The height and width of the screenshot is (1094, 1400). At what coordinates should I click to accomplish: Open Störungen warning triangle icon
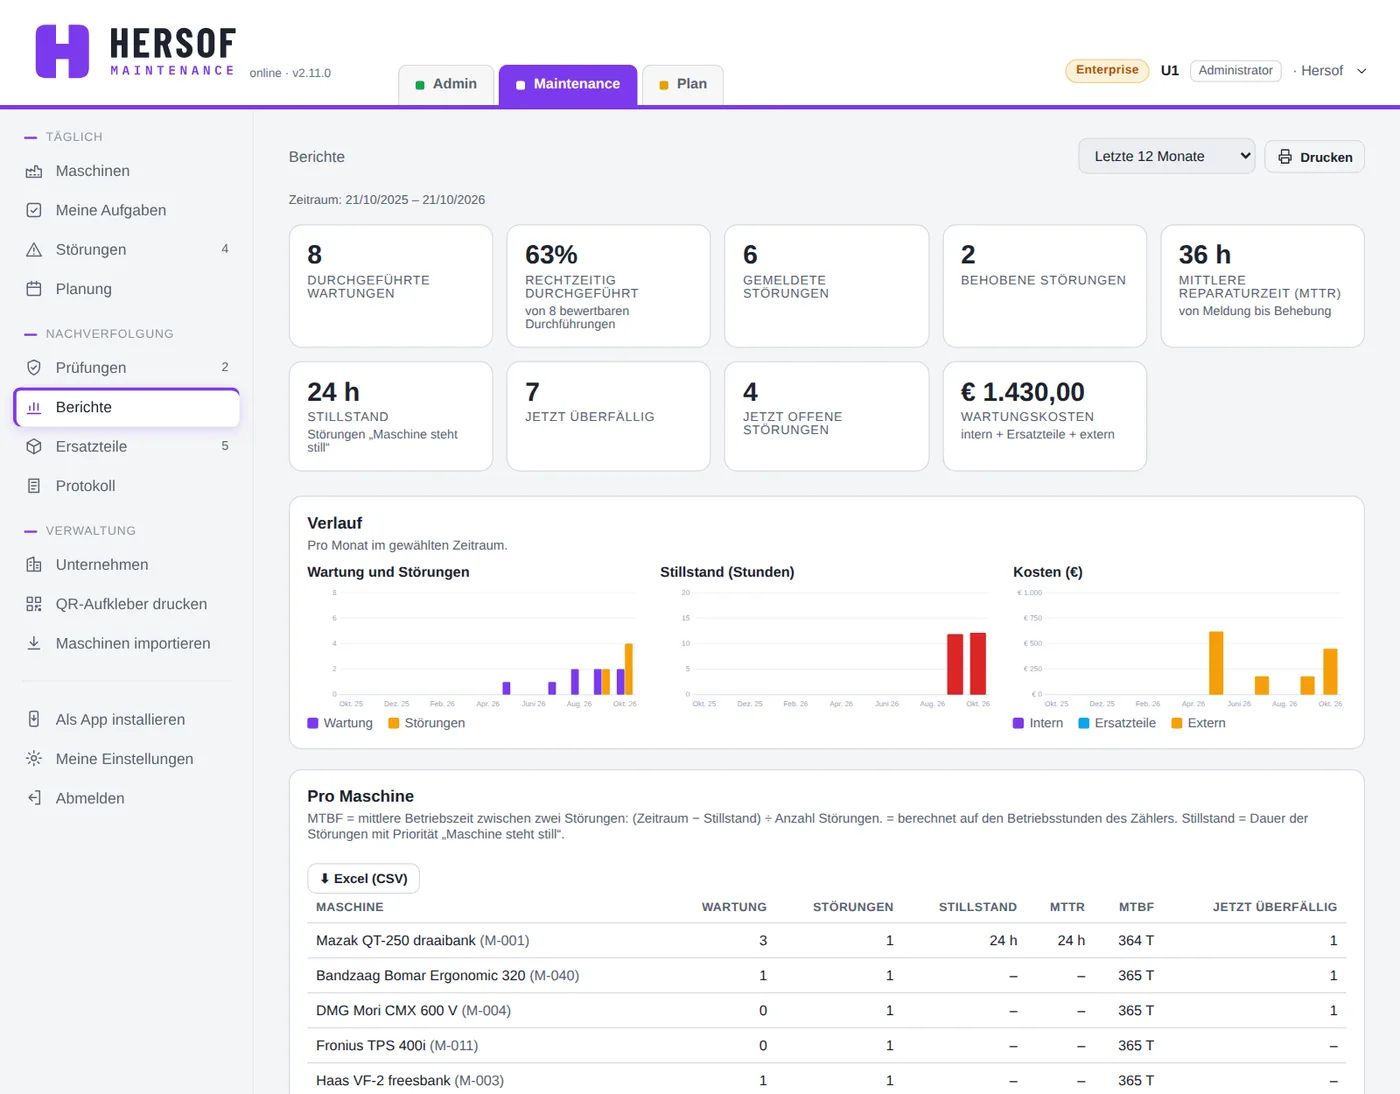tap(34, 250)
